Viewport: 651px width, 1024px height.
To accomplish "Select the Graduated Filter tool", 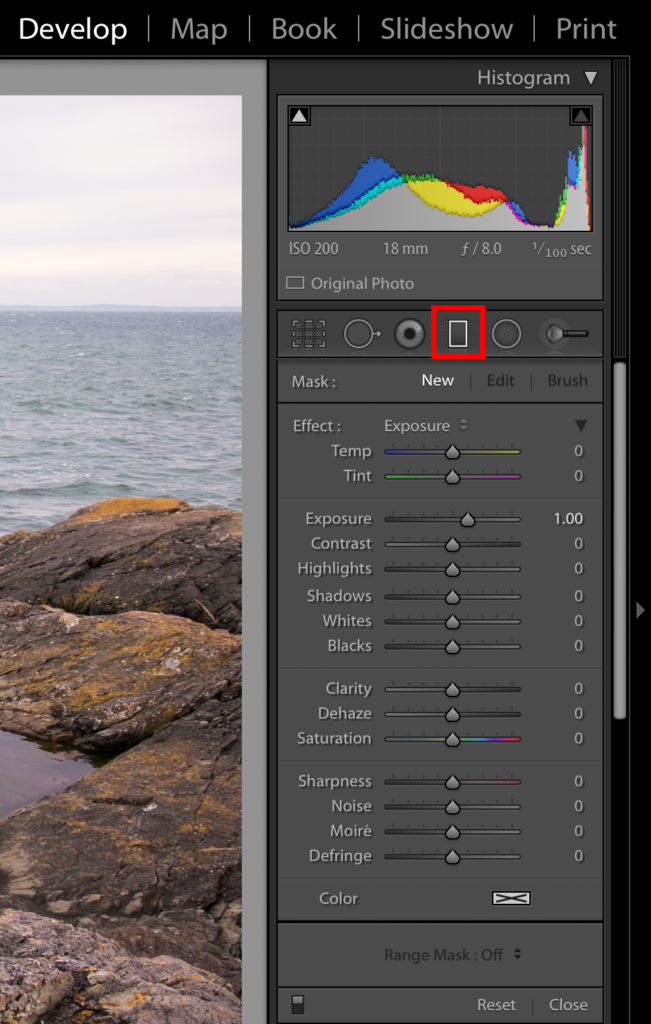I will pyautogui.click(x=458, y=334).
